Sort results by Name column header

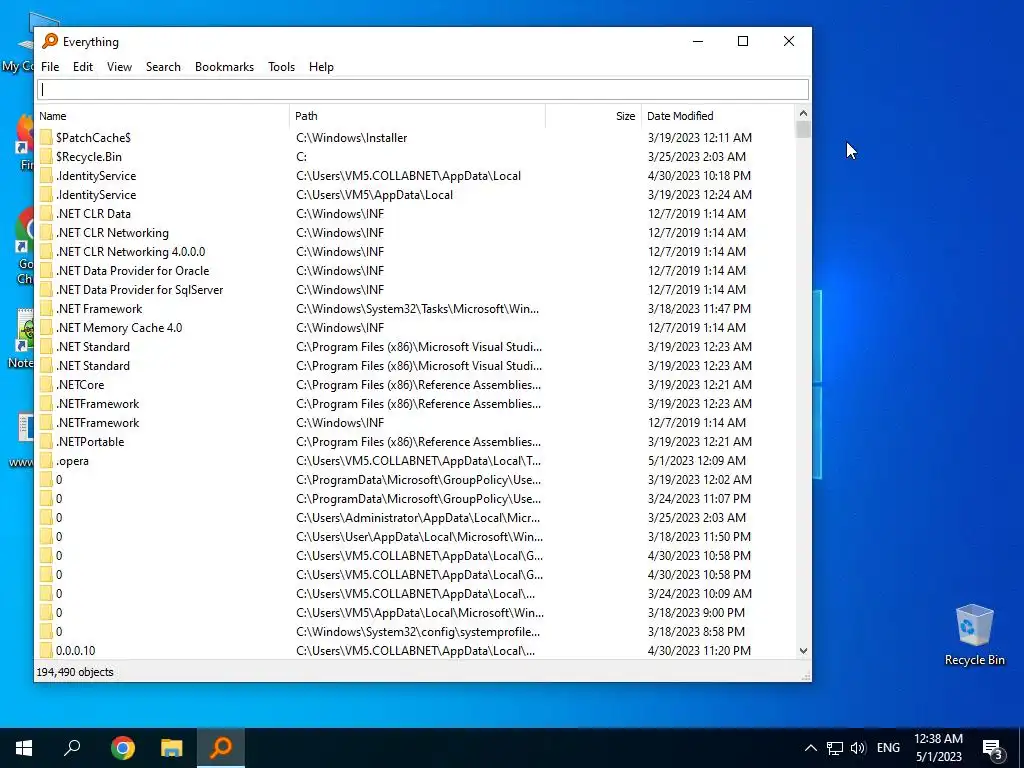163,116
